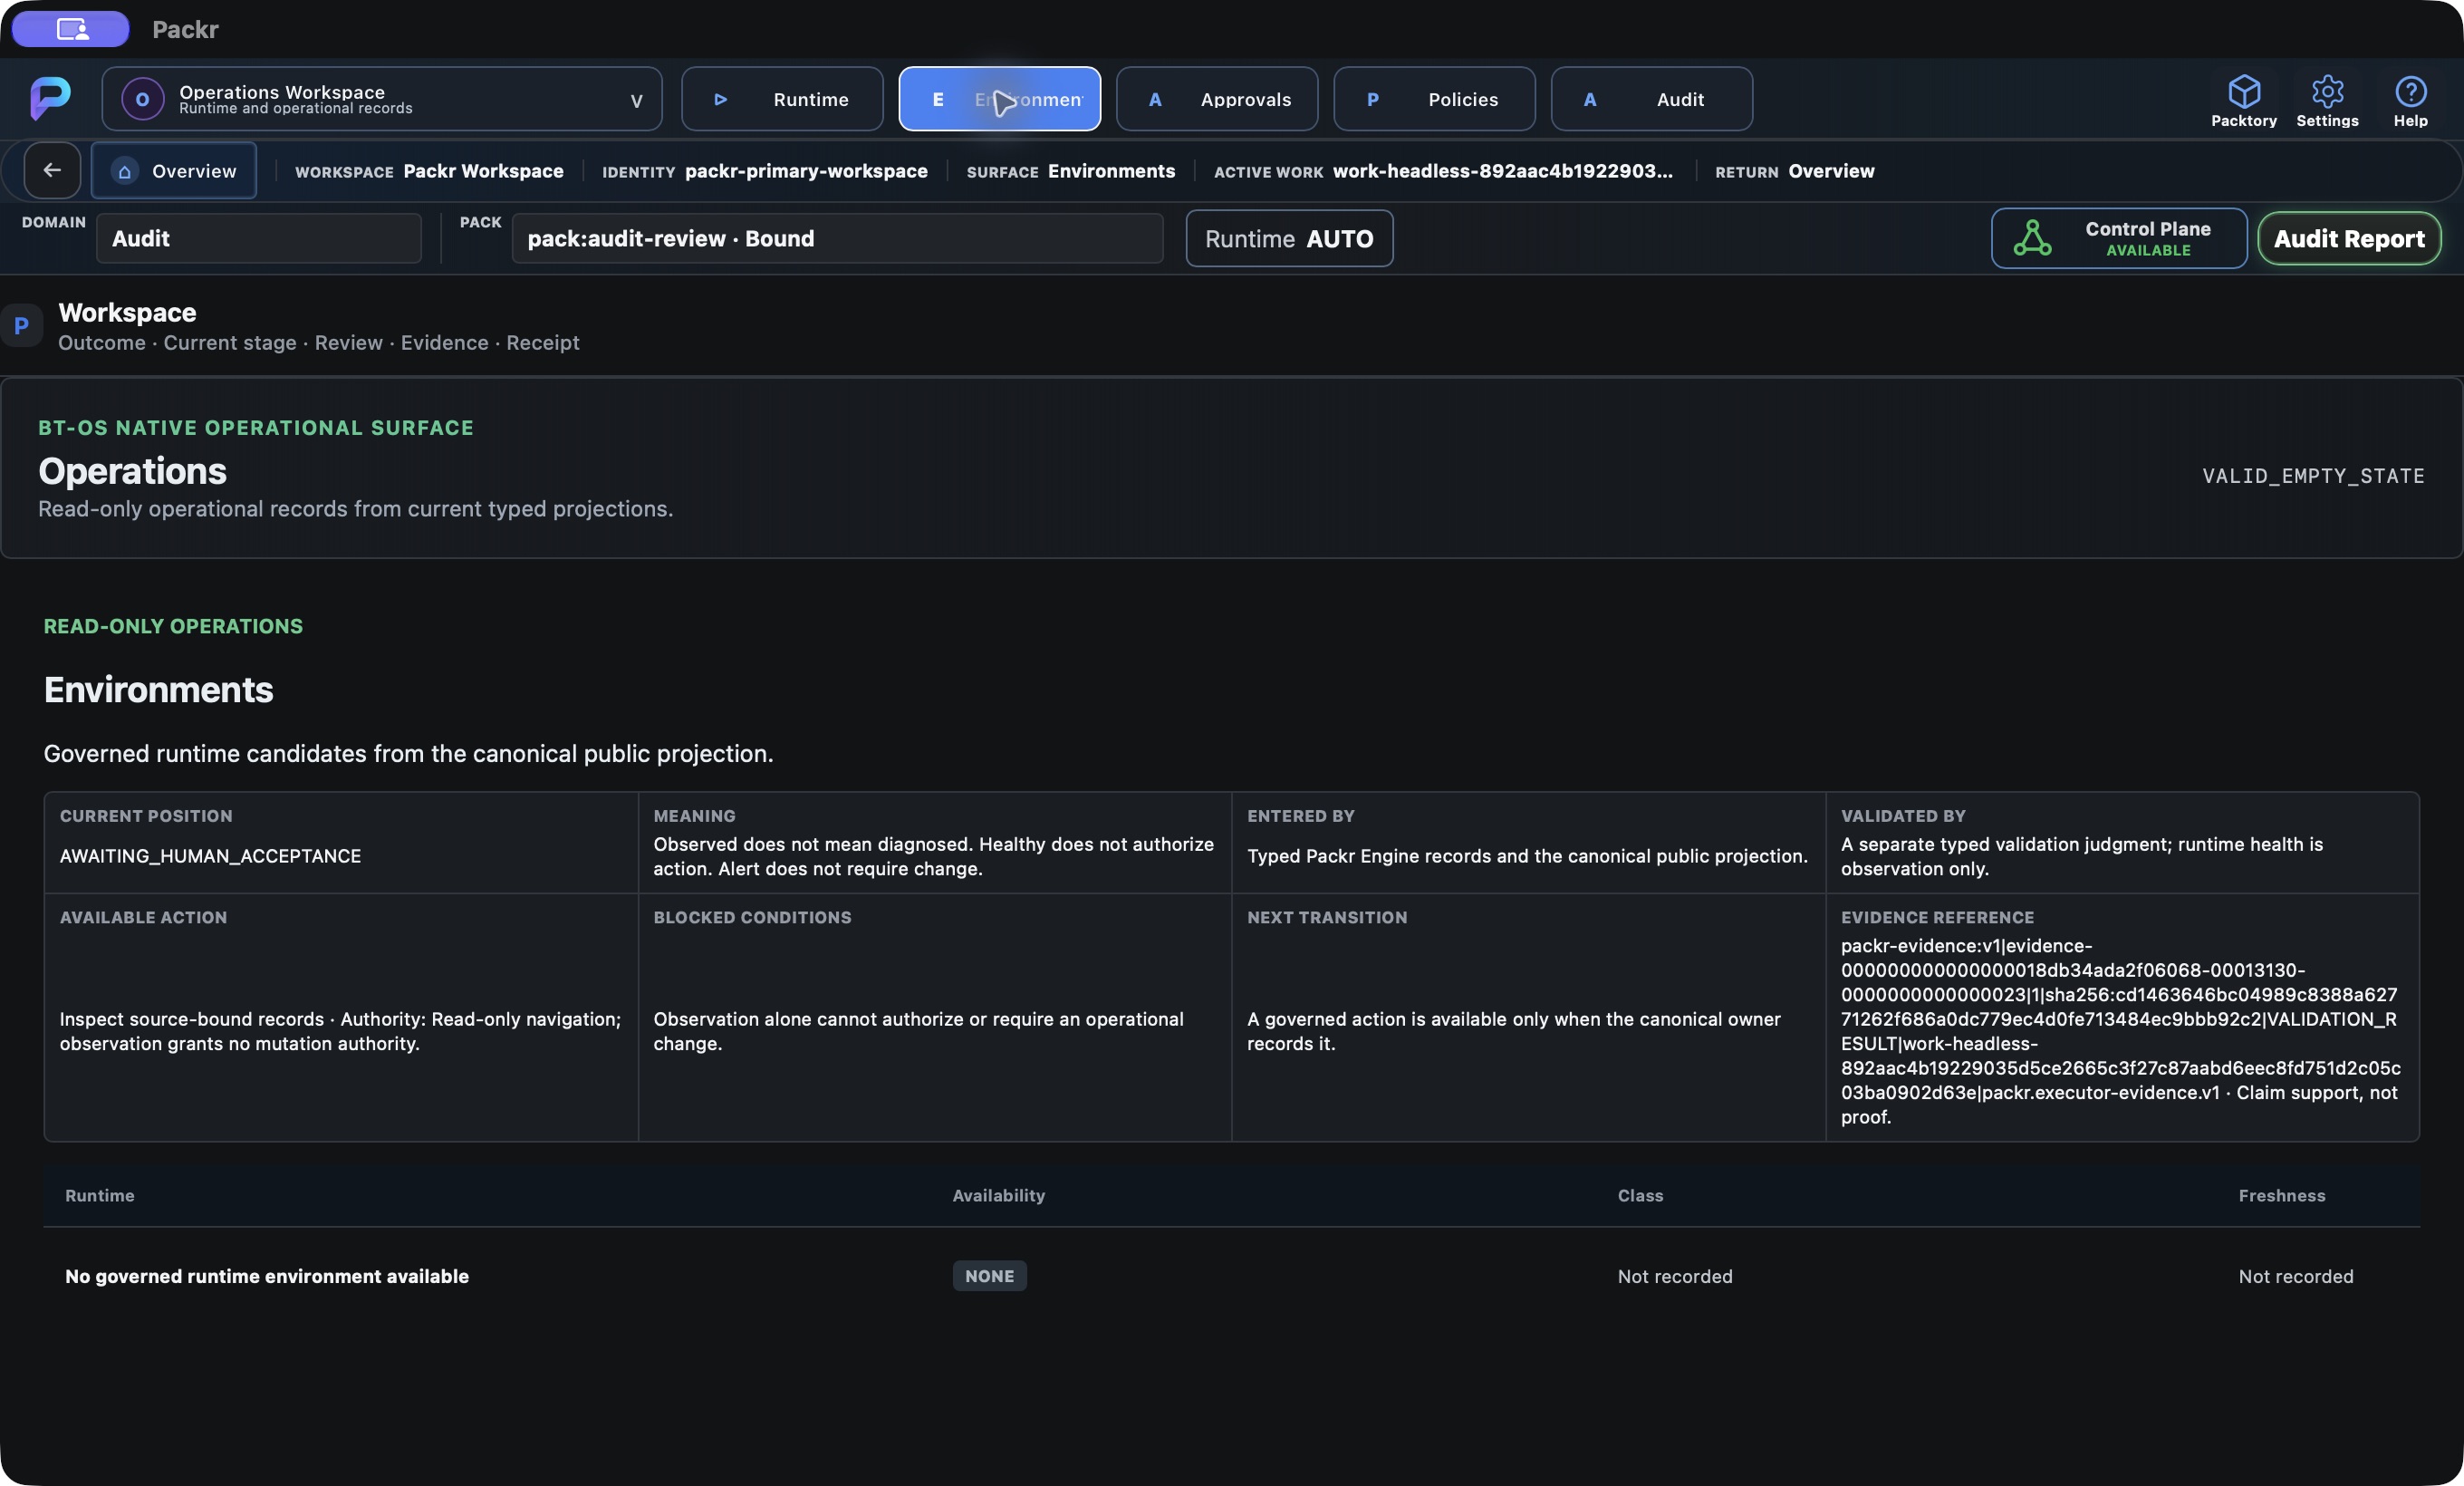Click No governed runtime environment available row
Viewport: 2464px width, 1486px height.
pyautogui.click(x=1231, y=1276)
